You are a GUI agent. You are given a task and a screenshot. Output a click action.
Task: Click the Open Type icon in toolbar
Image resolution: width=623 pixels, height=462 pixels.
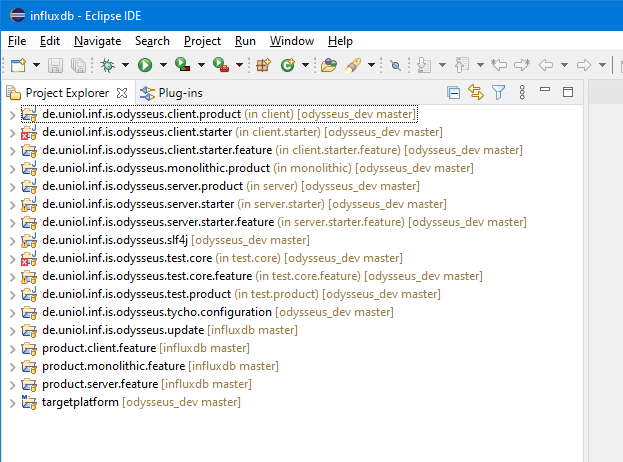coord(328,65)
